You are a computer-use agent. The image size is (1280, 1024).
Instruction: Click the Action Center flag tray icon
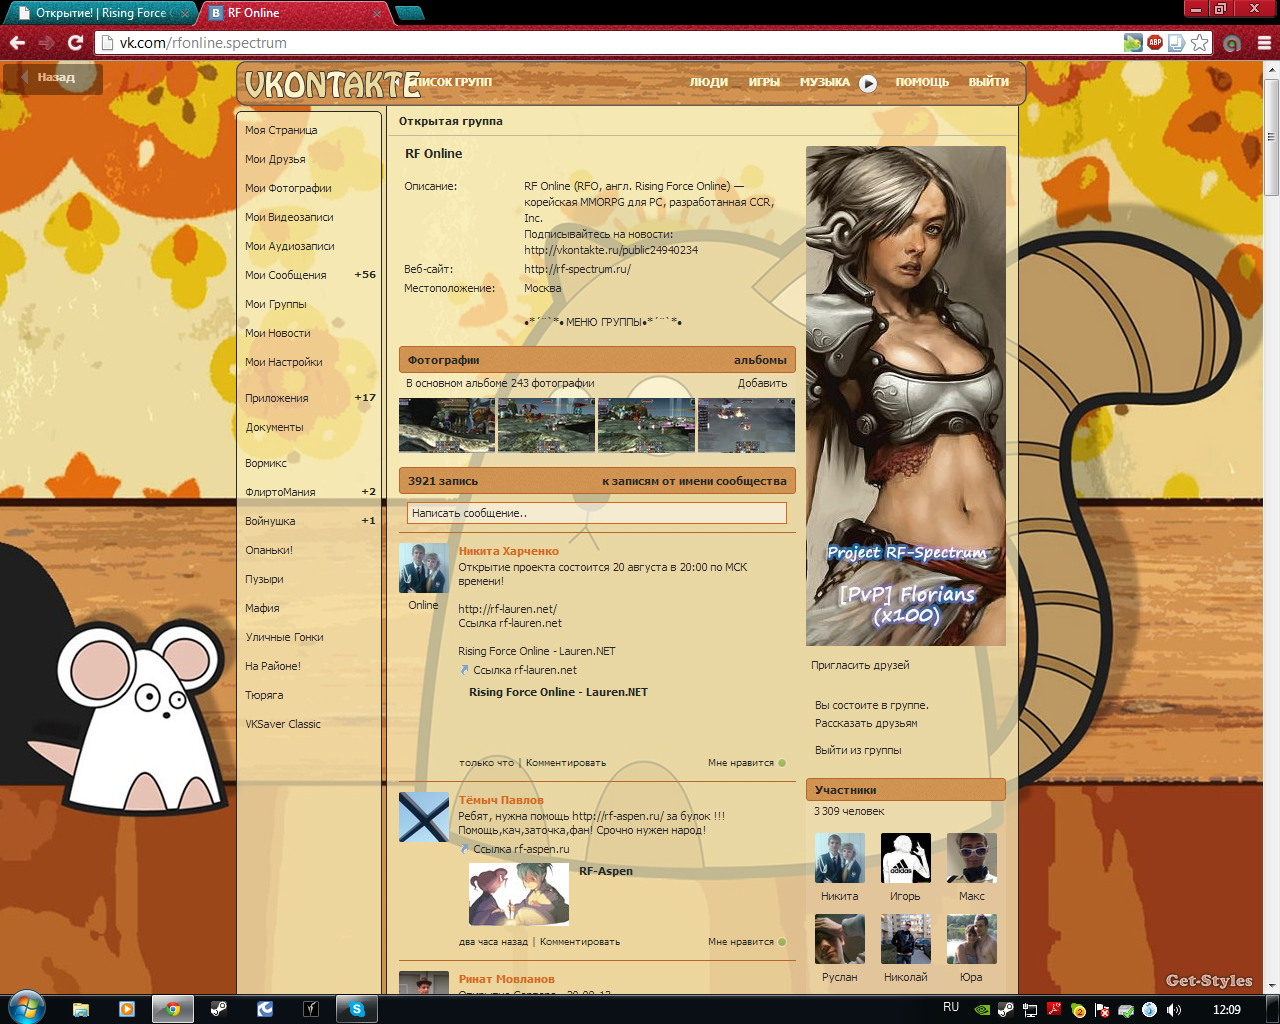[x=1102, y=1010]
